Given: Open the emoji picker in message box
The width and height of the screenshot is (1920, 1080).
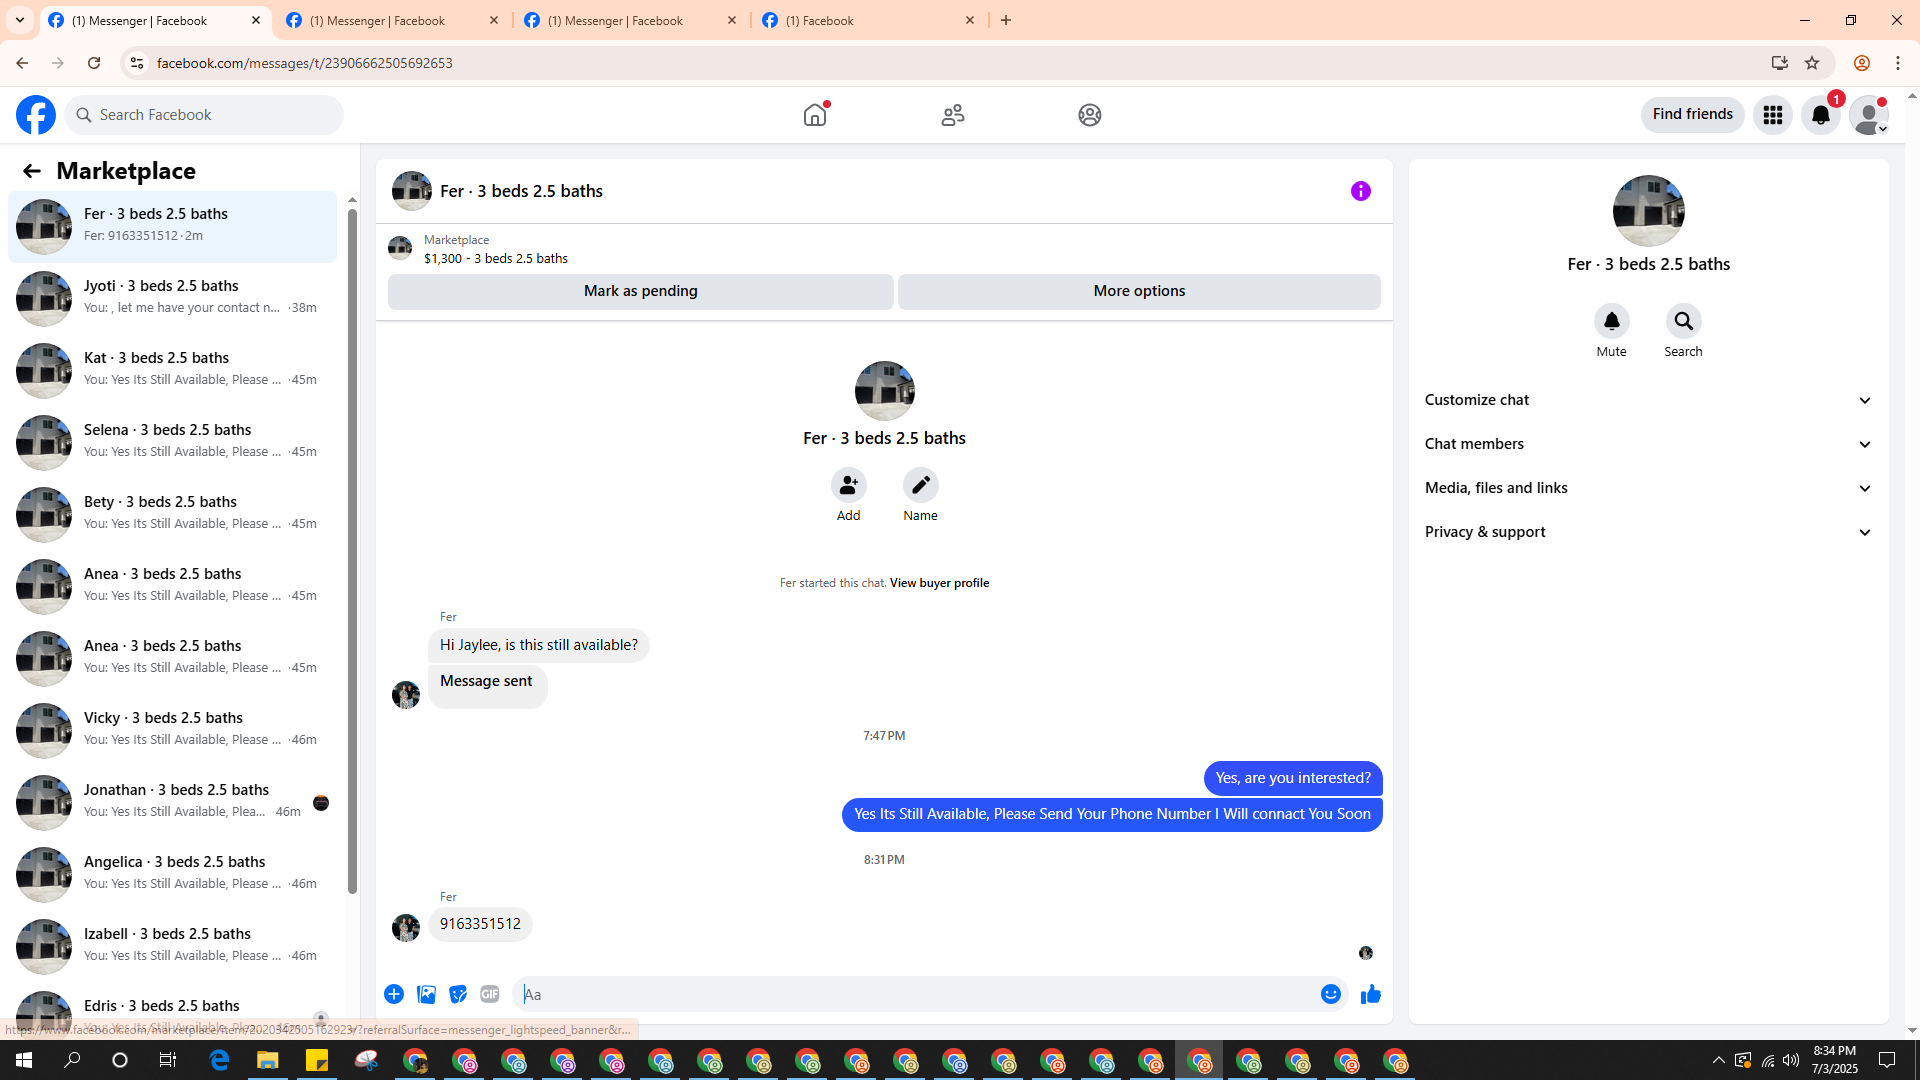Looking at the screenshot, I should tap(1330, 994).
